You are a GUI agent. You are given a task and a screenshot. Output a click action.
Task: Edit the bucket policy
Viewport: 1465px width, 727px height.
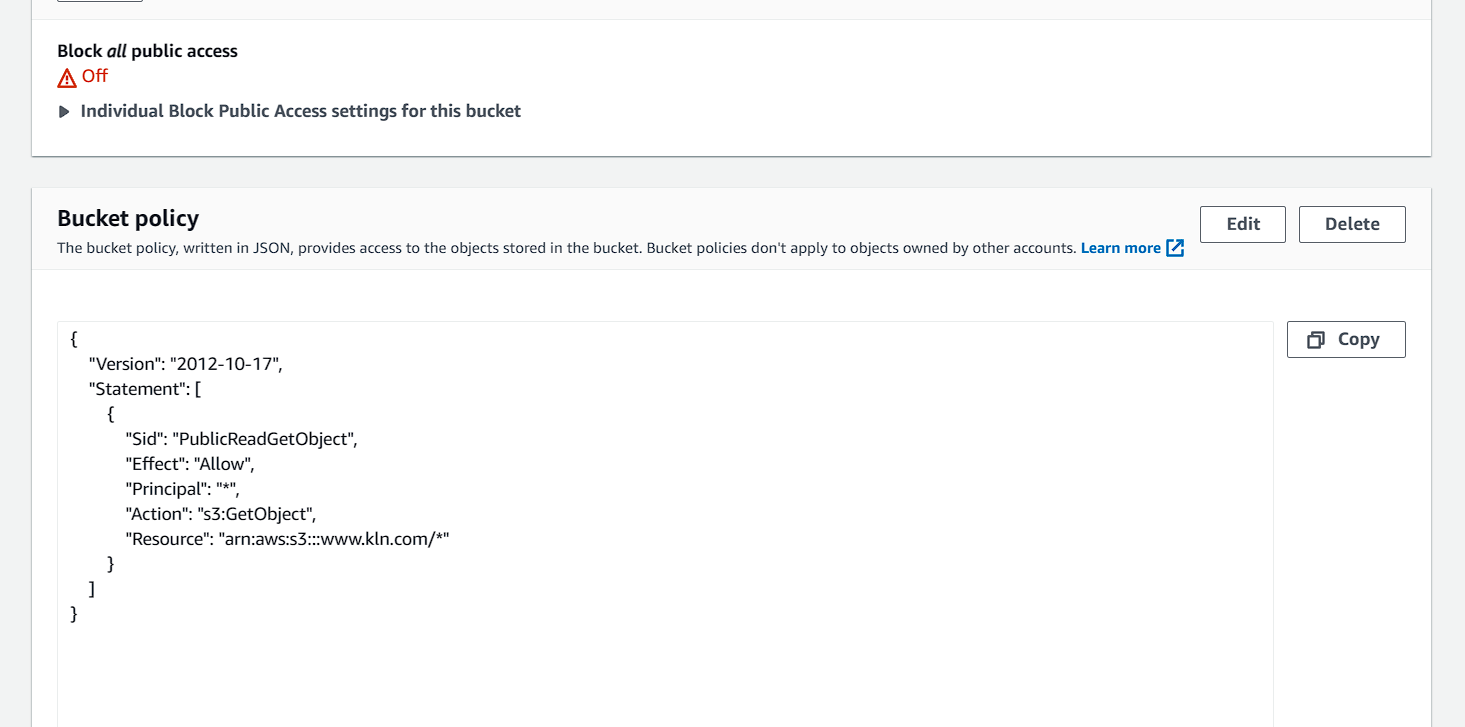(x=1242, y=224)
